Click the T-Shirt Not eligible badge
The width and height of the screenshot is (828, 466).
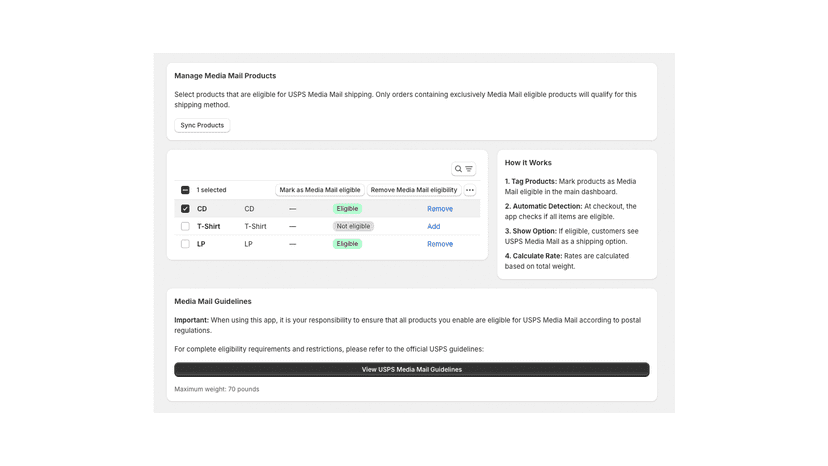pos(353,226)
